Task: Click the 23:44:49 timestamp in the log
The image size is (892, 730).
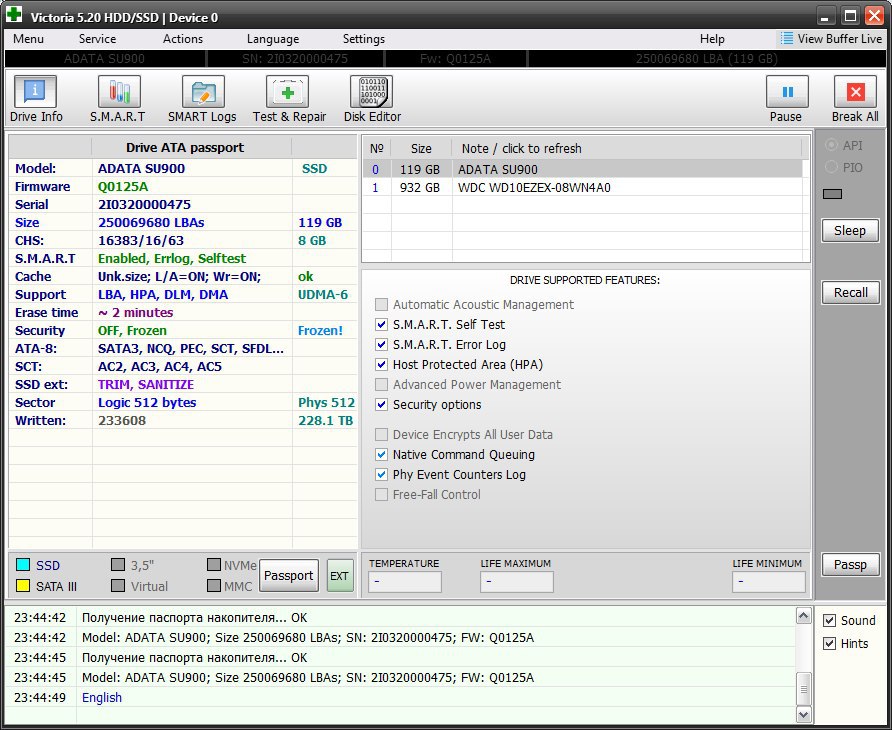Action: pyautogui.click(x=40, y=698)
